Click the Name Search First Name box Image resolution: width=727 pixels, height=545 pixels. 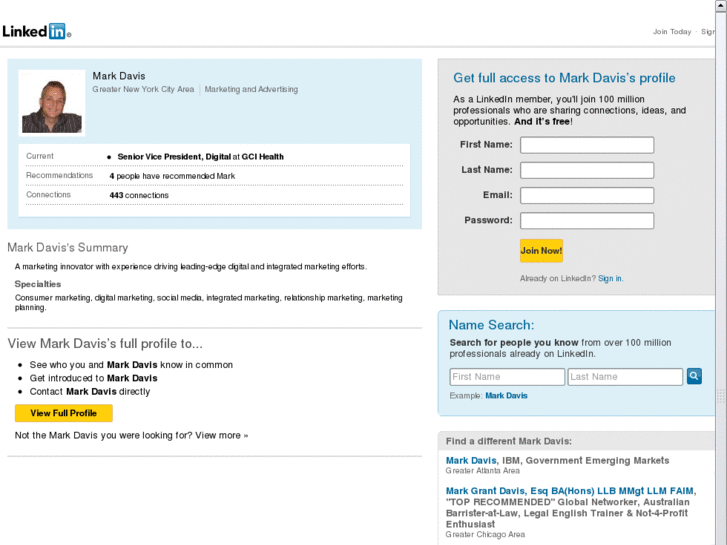point(507,377)
